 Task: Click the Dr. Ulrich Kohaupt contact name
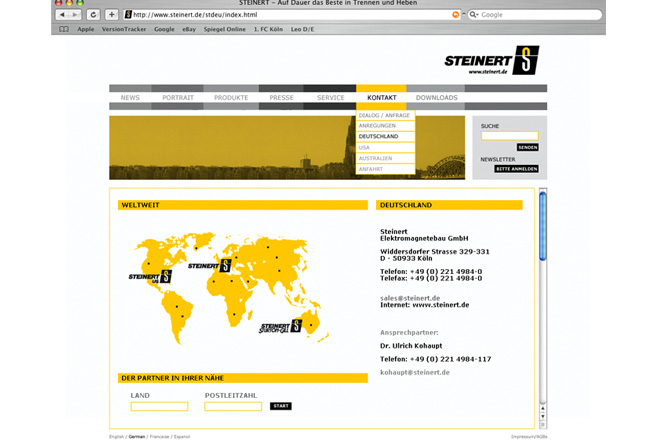tap(411, 346)
